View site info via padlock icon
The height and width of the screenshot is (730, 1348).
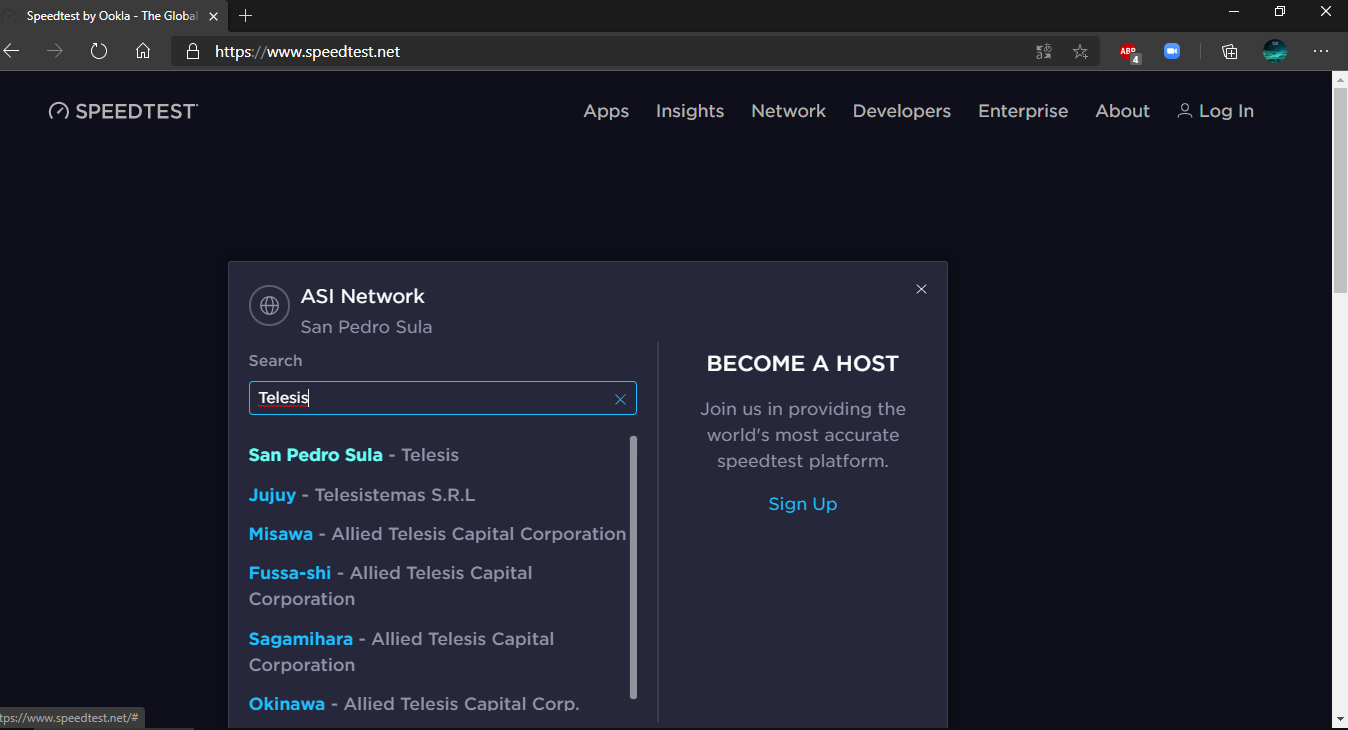tap(193, 51)
